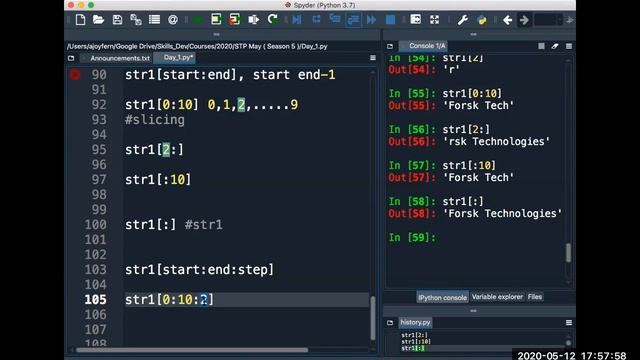The width and height of the screenshot is (640, 360).
Task: Click str1[2:] on line 95
Action: (x=154, y=149)
